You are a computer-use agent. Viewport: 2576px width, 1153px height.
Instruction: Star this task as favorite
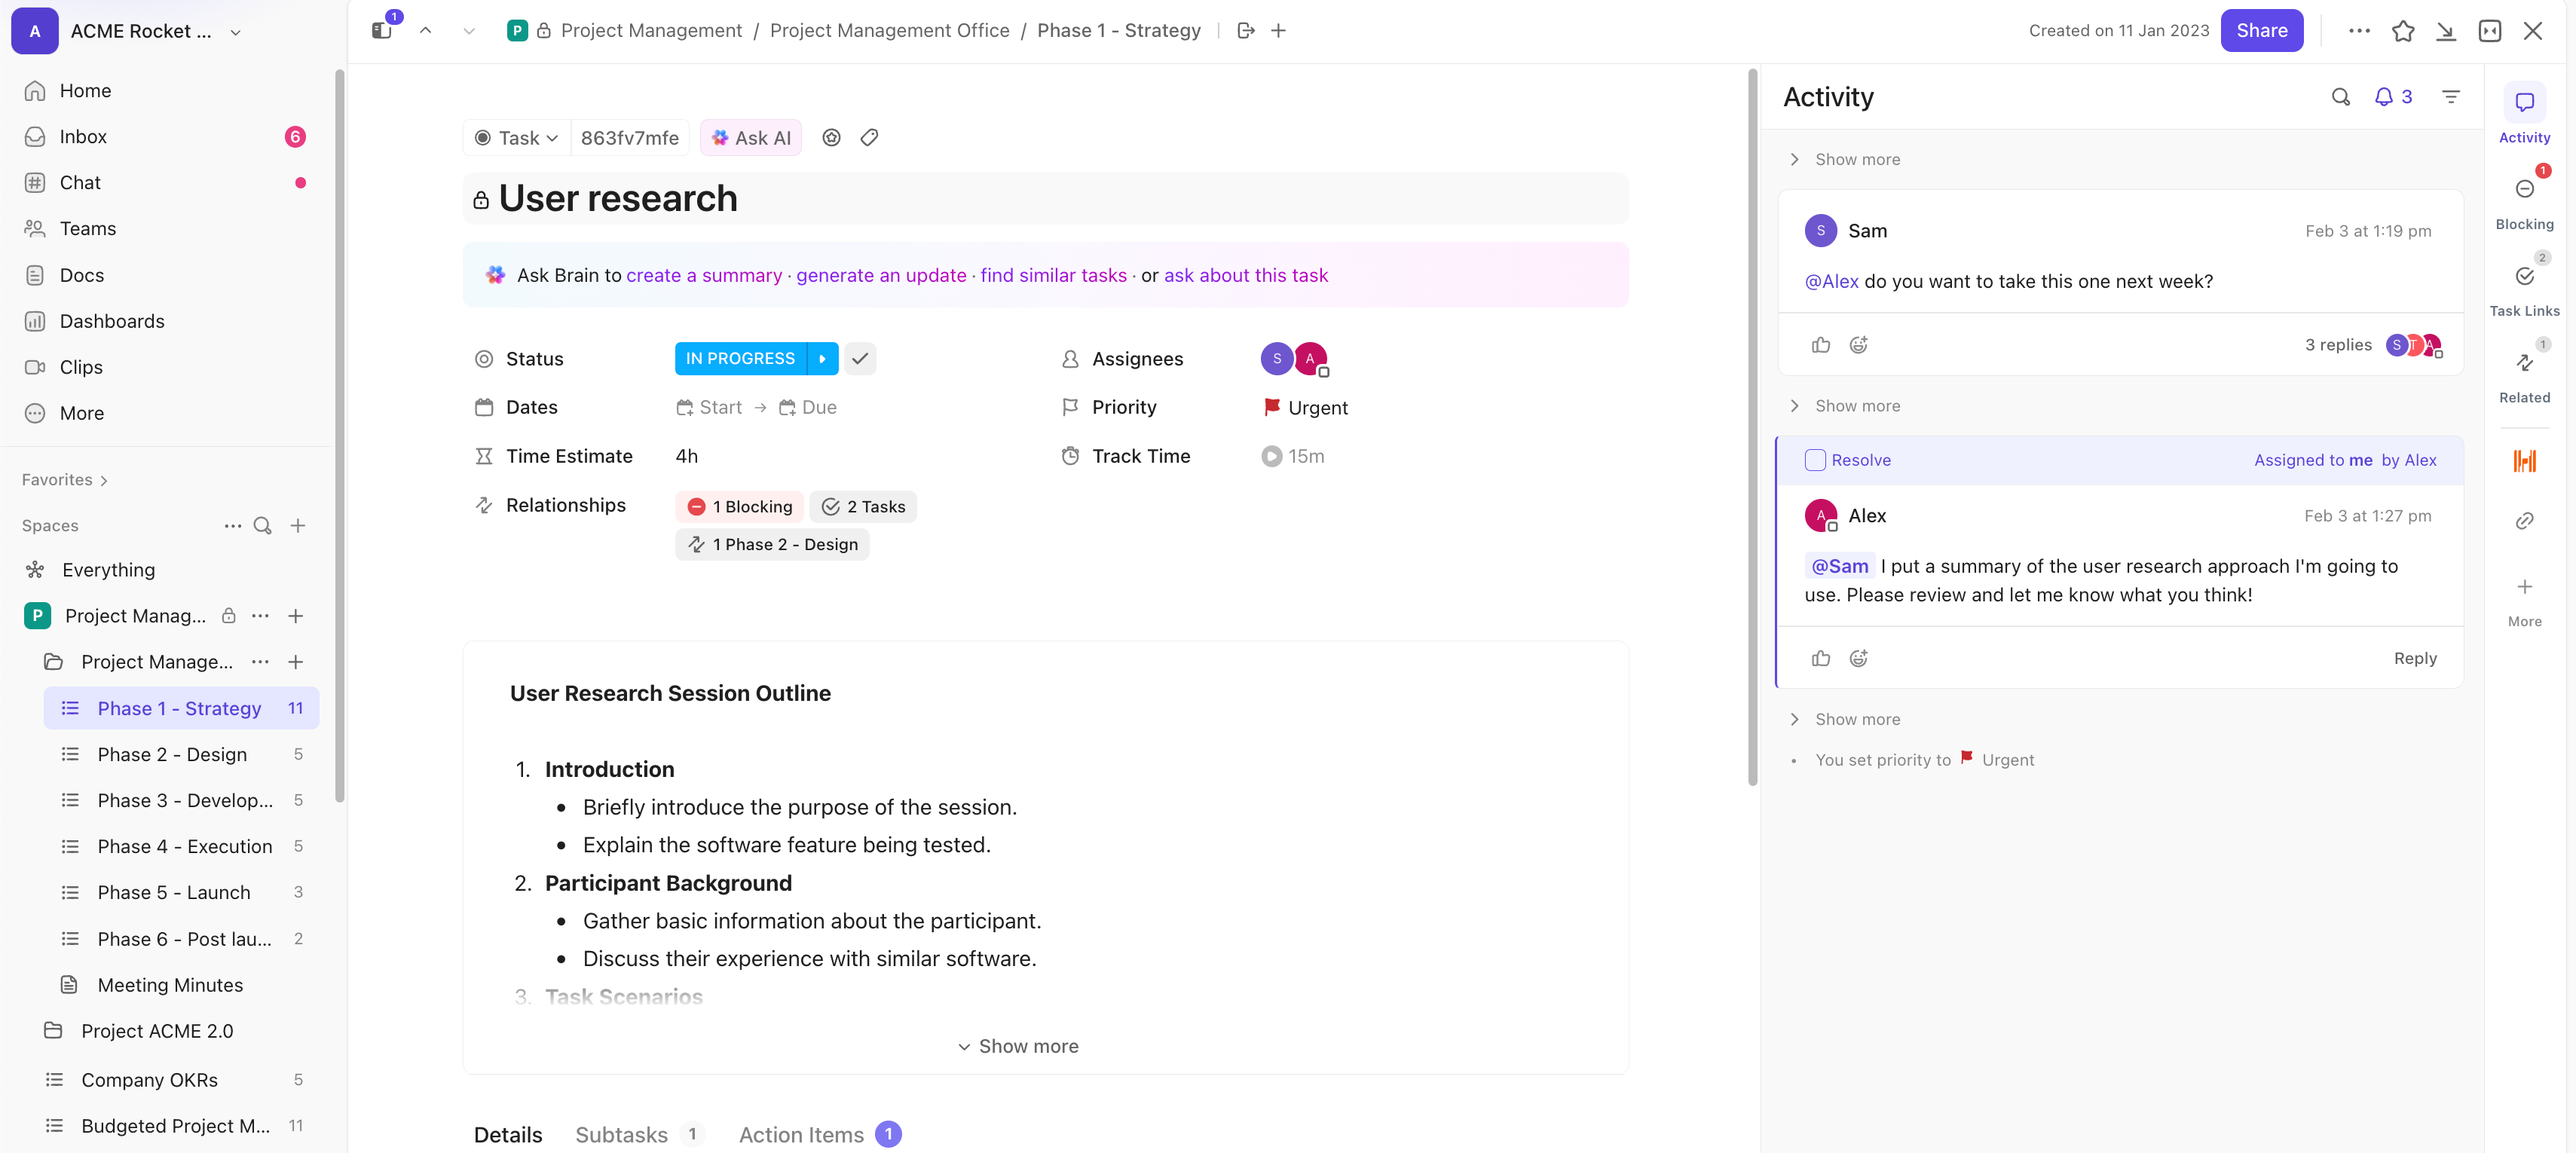coord(2403,31)
